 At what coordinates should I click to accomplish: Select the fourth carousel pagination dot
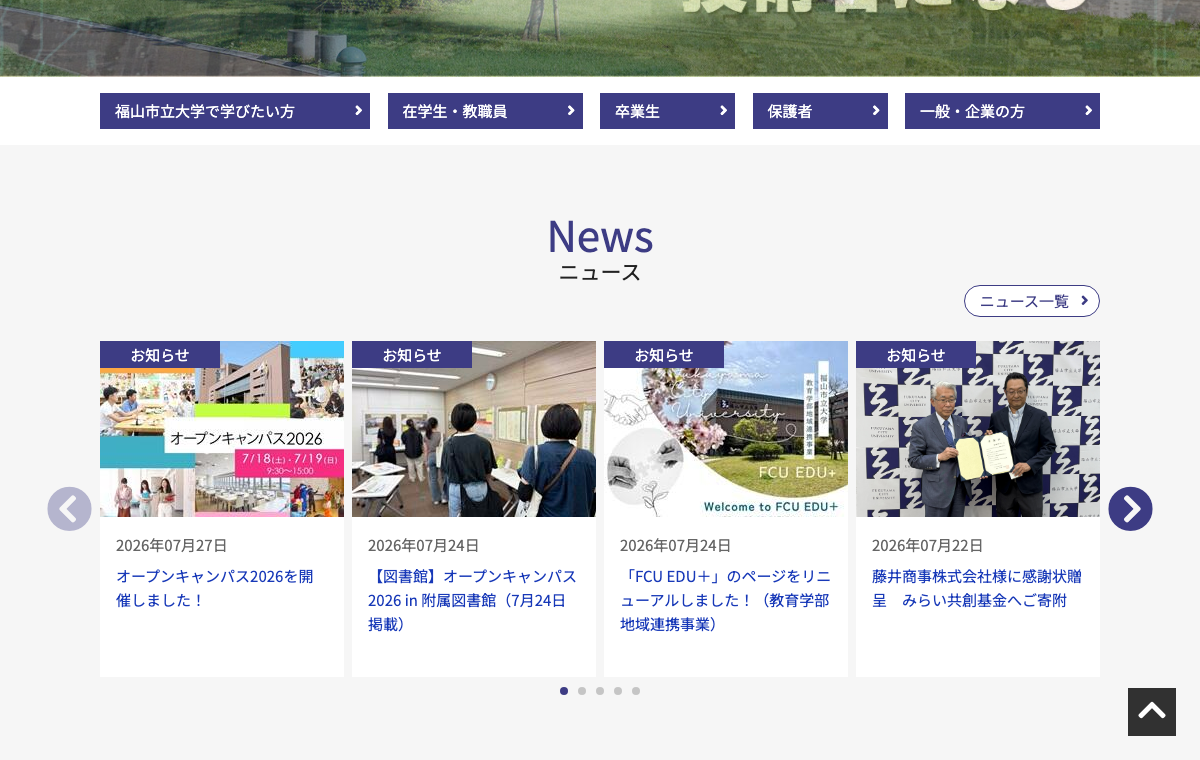(618, 691)
